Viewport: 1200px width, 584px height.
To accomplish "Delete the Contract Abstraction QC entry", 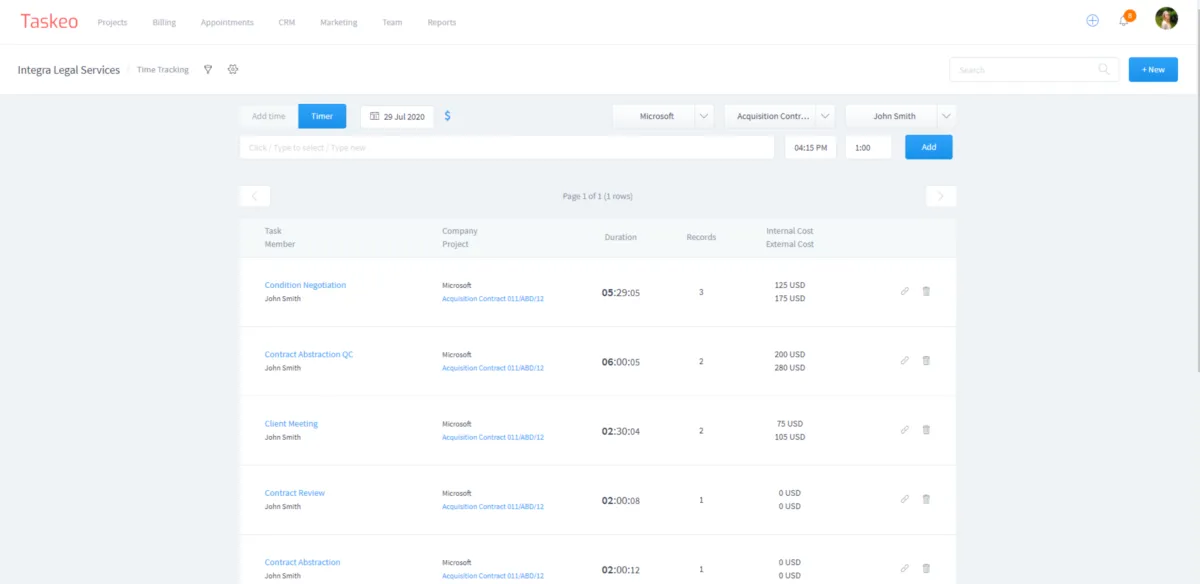I will (x=926, y=360).
